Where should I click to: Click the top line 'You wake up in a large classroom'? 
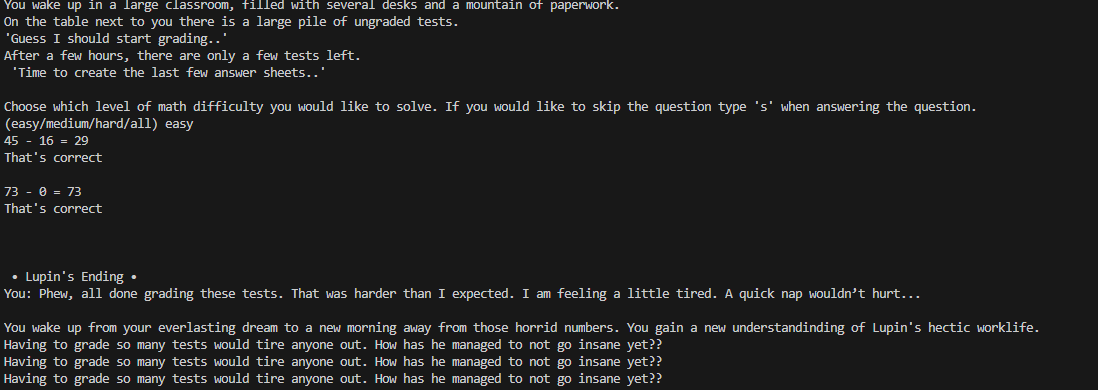pyautogui.click(x=312, y=6)
